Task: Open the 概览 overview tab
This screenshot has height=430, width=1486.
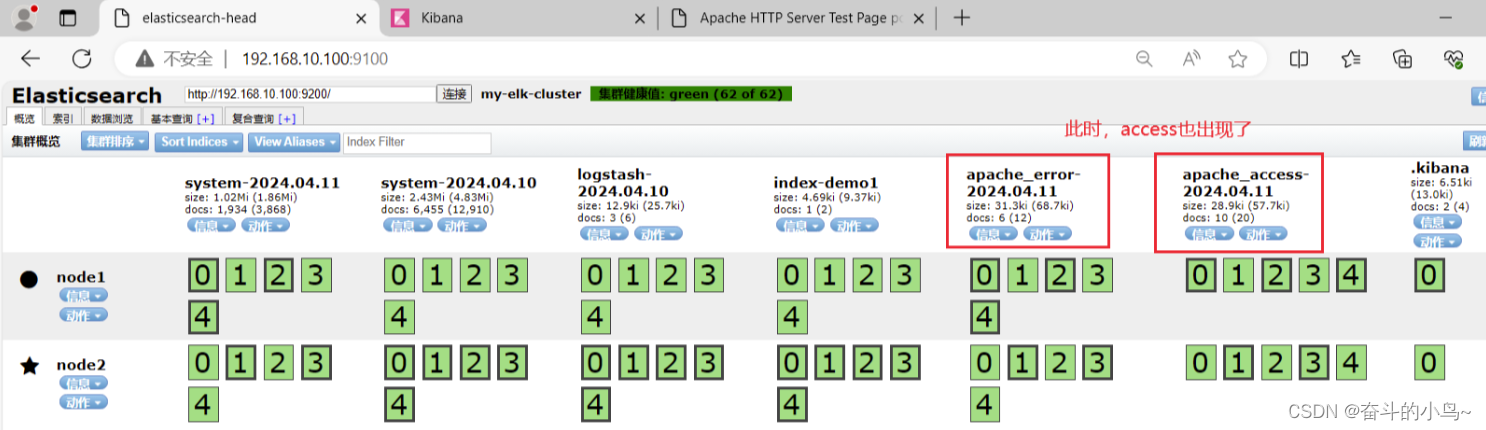Action: click(x=25, y=118)
